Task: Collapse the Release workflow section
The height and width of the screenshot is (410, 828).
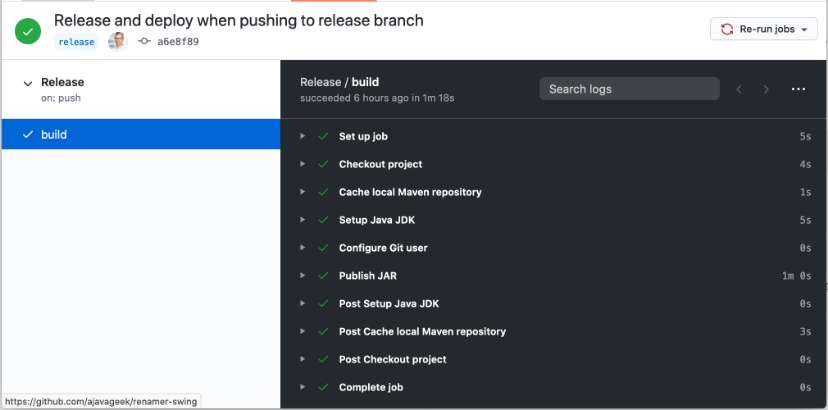Action: click(28, 84)
